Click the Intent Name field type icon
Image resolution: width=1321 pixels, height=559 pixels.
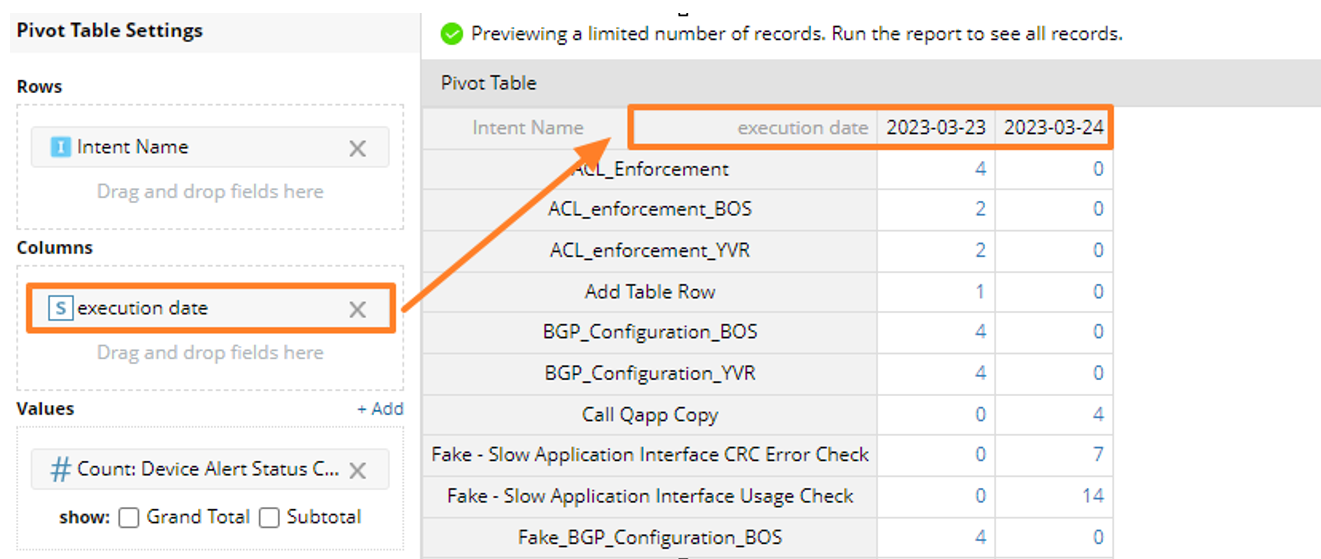pyautogui.click(x=61, y=147)
